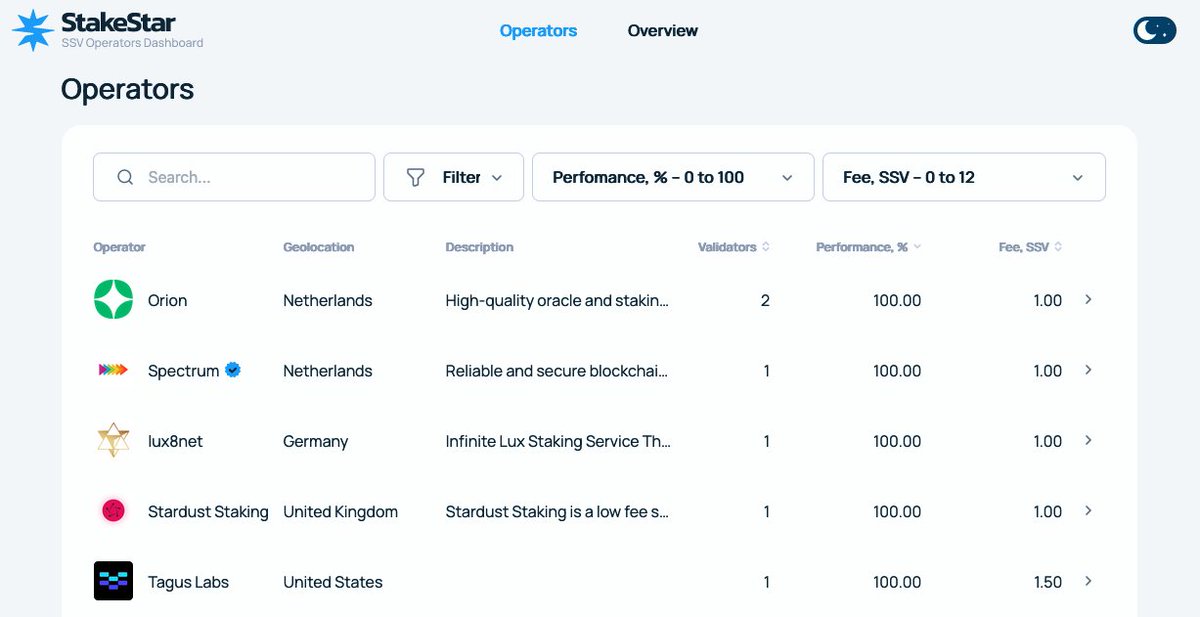Sort by Performance % column
1200x617 pixels.
pyautogui.click(x=869, y=247)
